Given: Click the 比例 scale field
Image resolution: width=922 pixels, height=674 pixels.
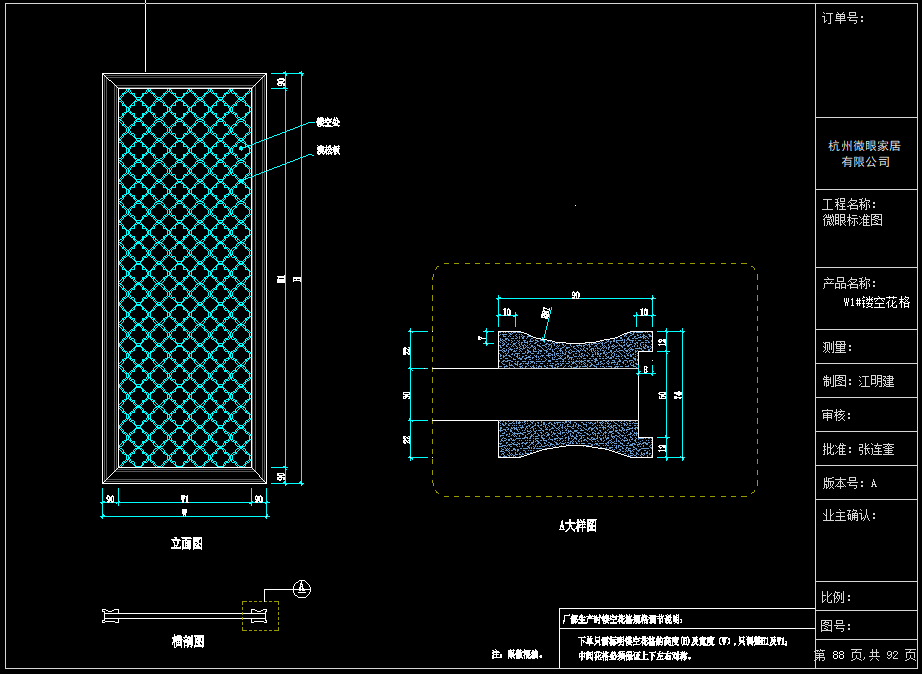Looking at the screenshot, I should pyautogui.click(x=836, y=597).
